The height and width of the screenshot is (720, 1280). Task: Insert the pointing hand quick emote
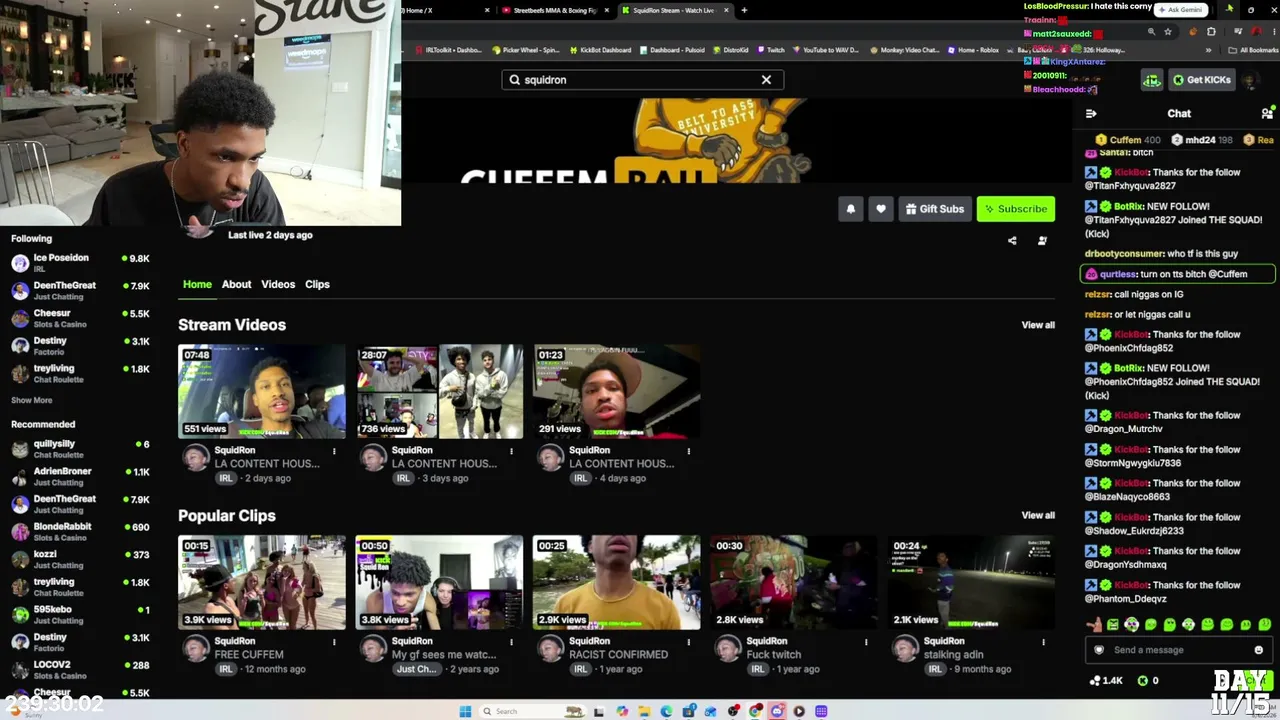1094,625
